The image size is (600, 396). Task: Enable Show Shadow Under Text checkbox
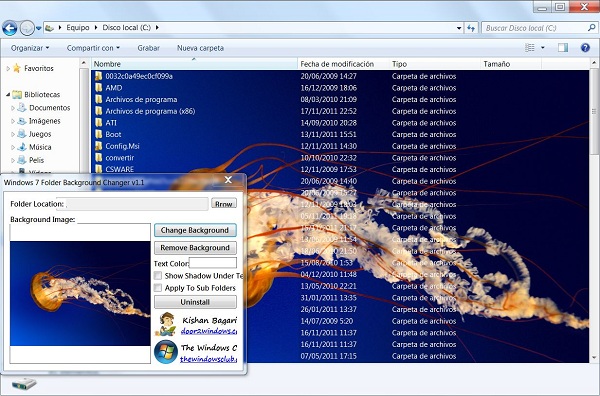158,275
